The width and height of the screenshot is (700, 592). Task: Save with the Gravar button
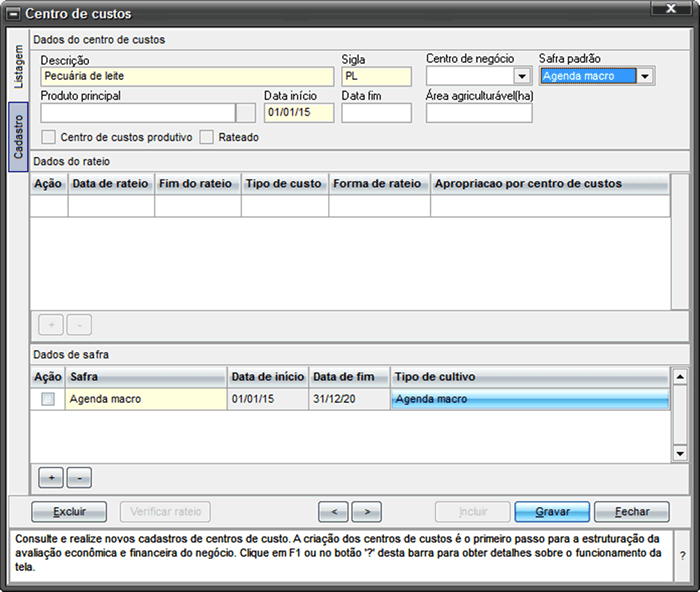point(552,512)
